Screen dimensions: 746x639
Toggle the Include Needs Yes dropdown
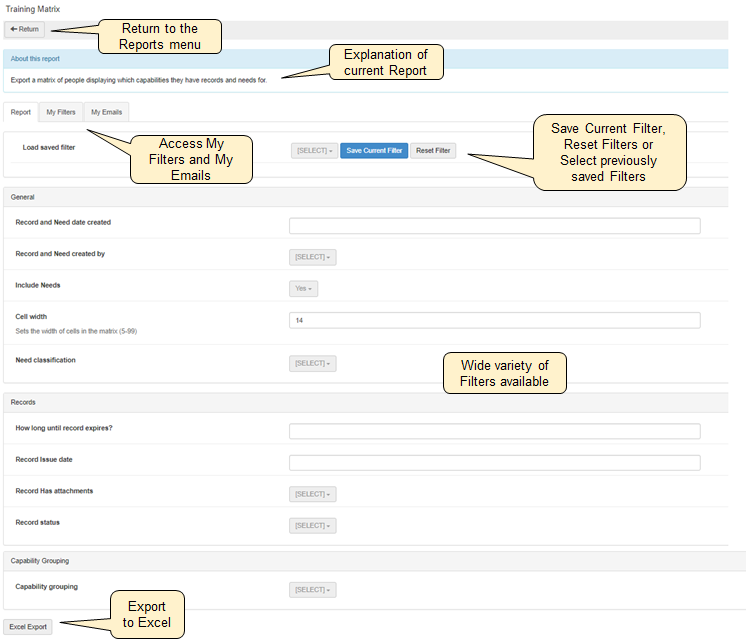pyautogui.click(x=303, y=288)
